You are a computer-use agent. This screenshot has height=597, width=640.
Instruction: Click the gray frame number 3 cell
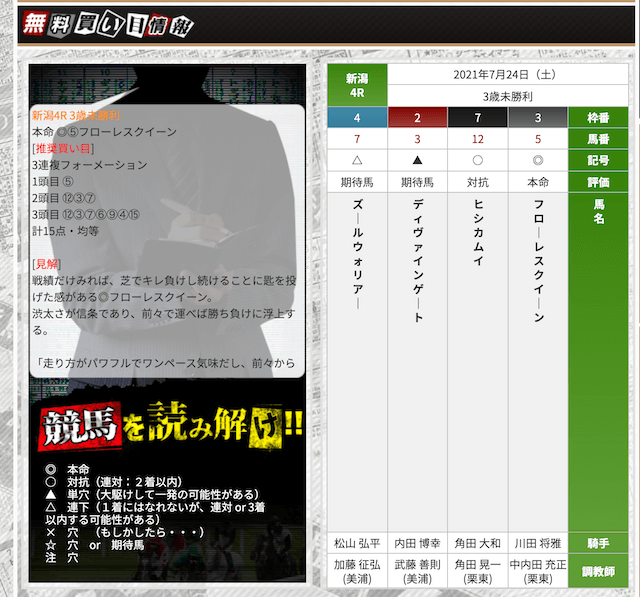coord(538,118)
